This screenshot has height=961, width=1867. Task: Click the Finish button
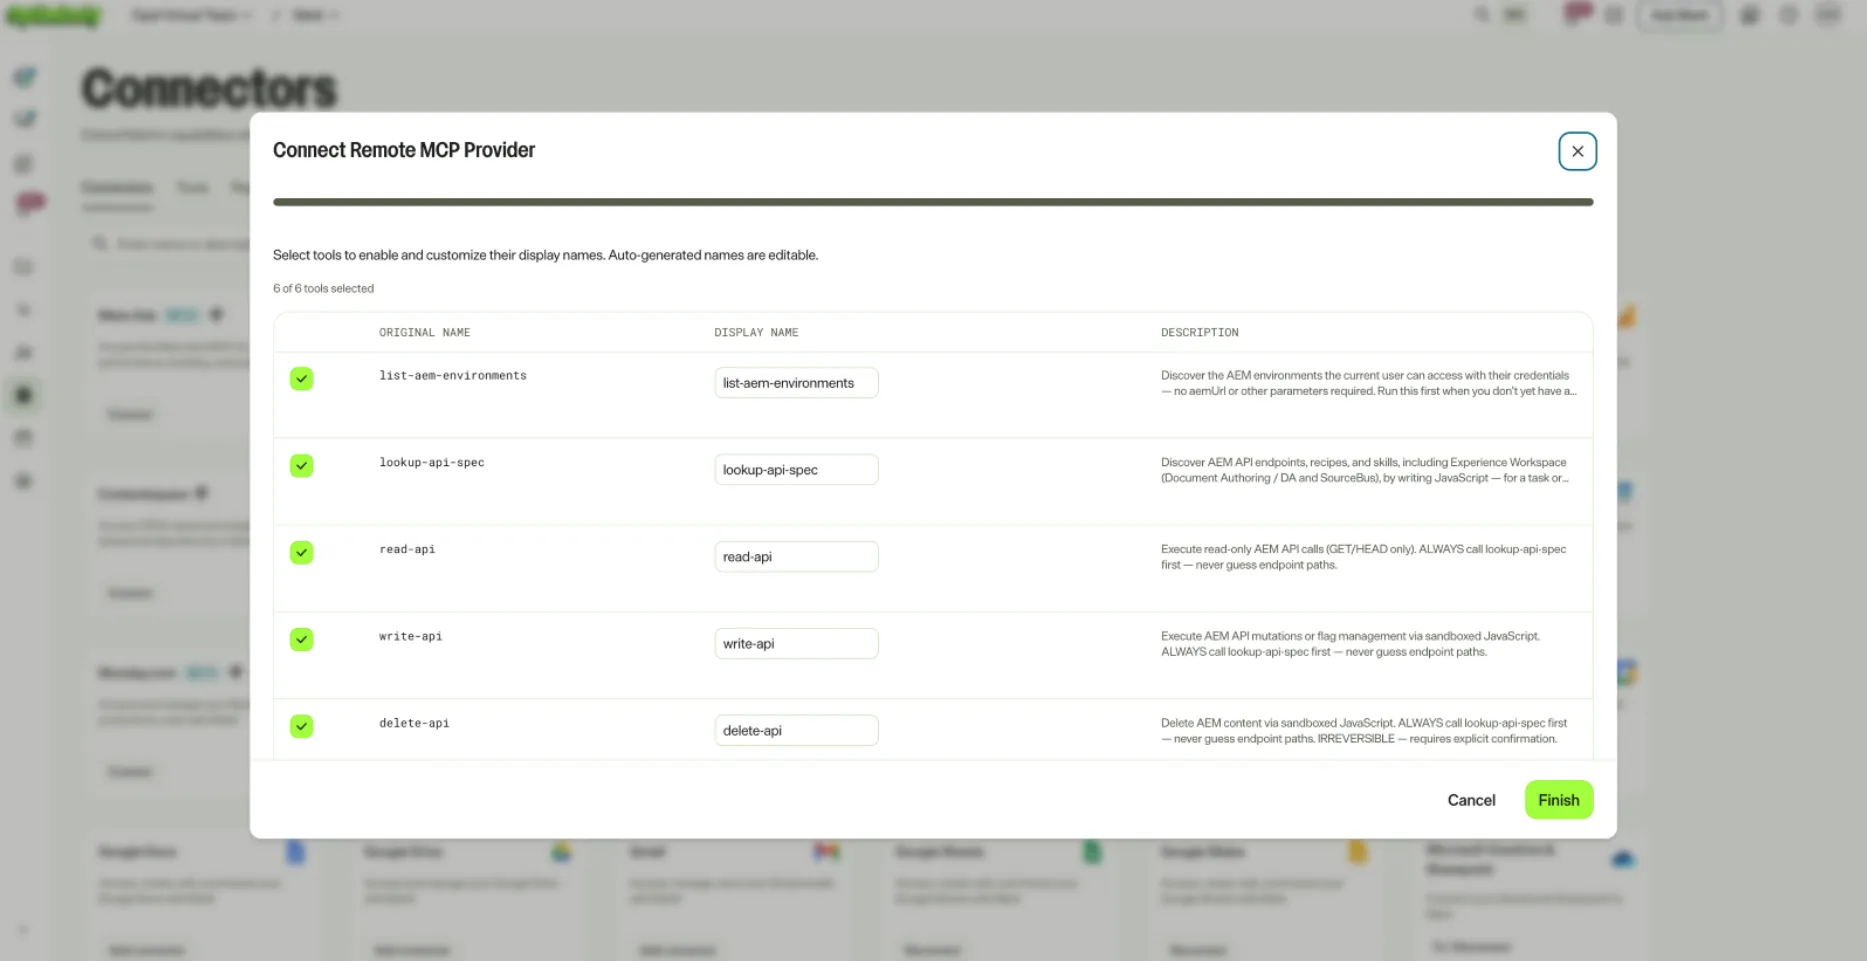[1558, 800]
